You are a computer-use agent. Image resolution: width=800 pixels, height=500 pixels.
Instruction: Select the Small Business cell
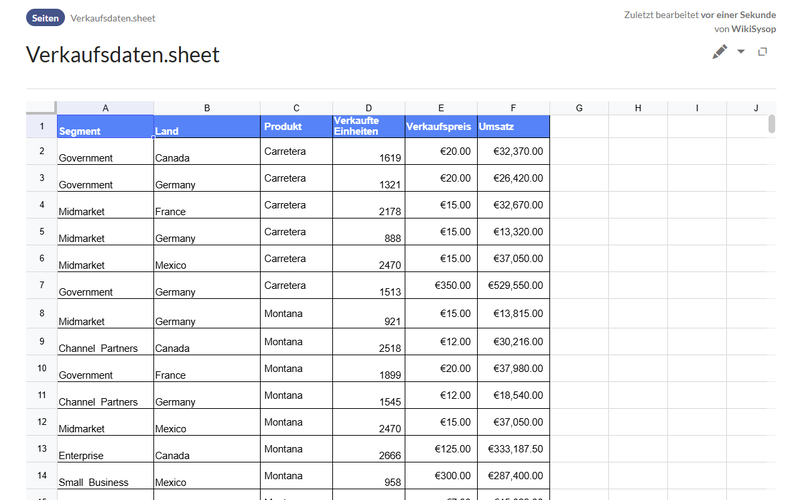[x=105, y=476]
